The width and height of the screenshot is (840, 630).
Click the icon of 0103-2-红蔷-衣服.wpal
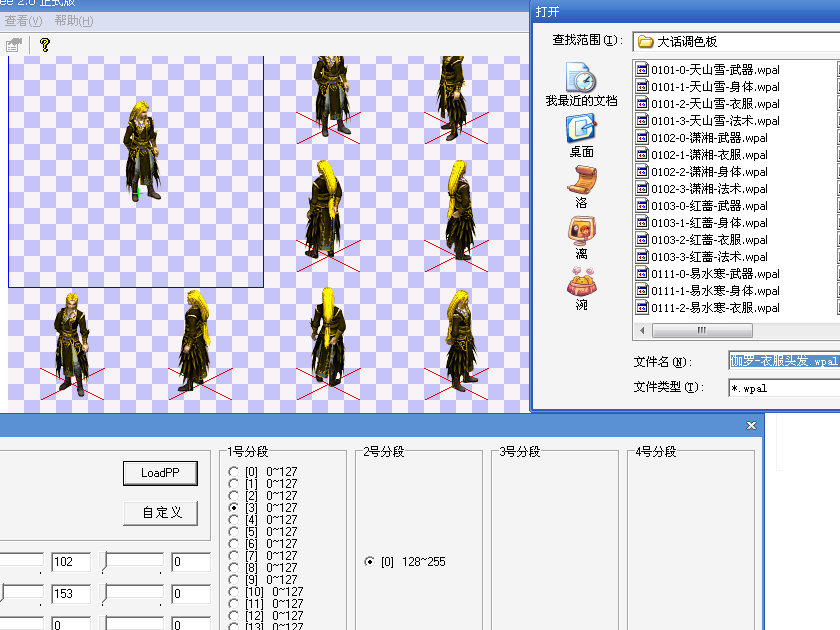pyautogui.click(x=642, y=239)
